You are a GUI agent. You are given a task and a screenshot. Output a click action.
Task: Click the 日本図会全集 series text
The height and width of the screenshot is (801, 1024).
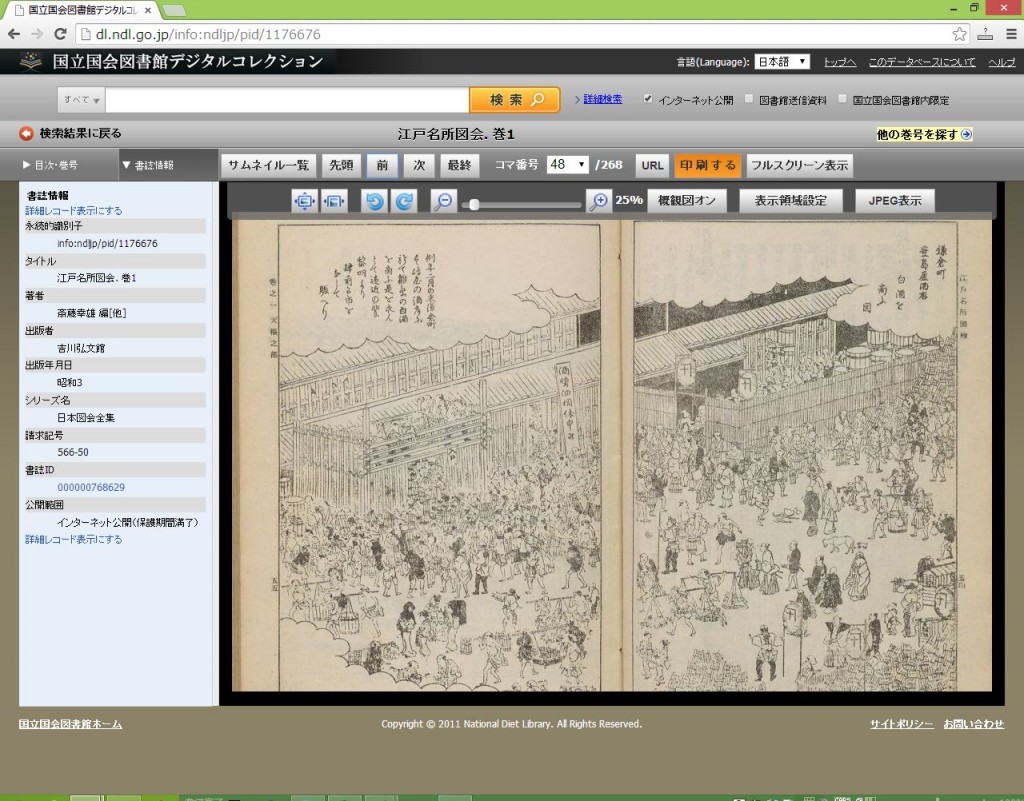(86, 418)
